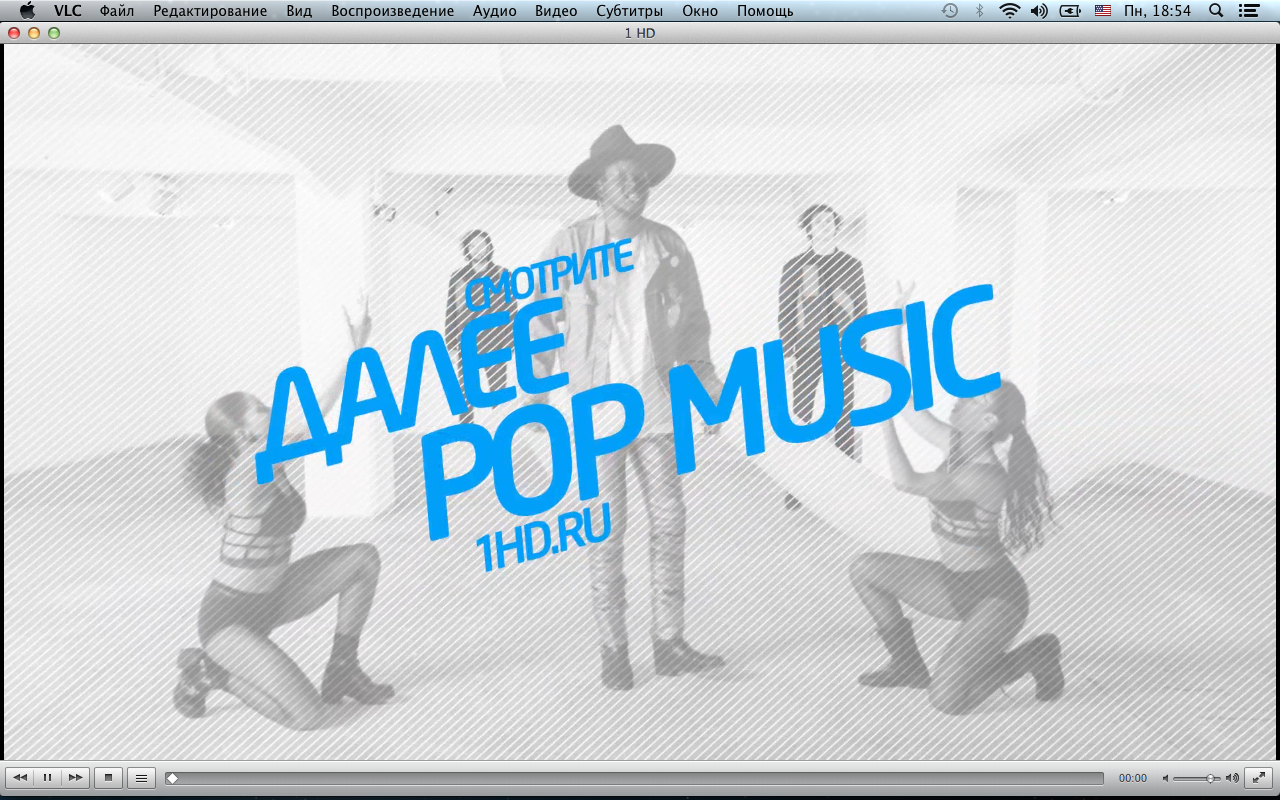Open the Вид menu
Image resolution: width=1280 pixels, height=800 pixels.
pos(299,11)
